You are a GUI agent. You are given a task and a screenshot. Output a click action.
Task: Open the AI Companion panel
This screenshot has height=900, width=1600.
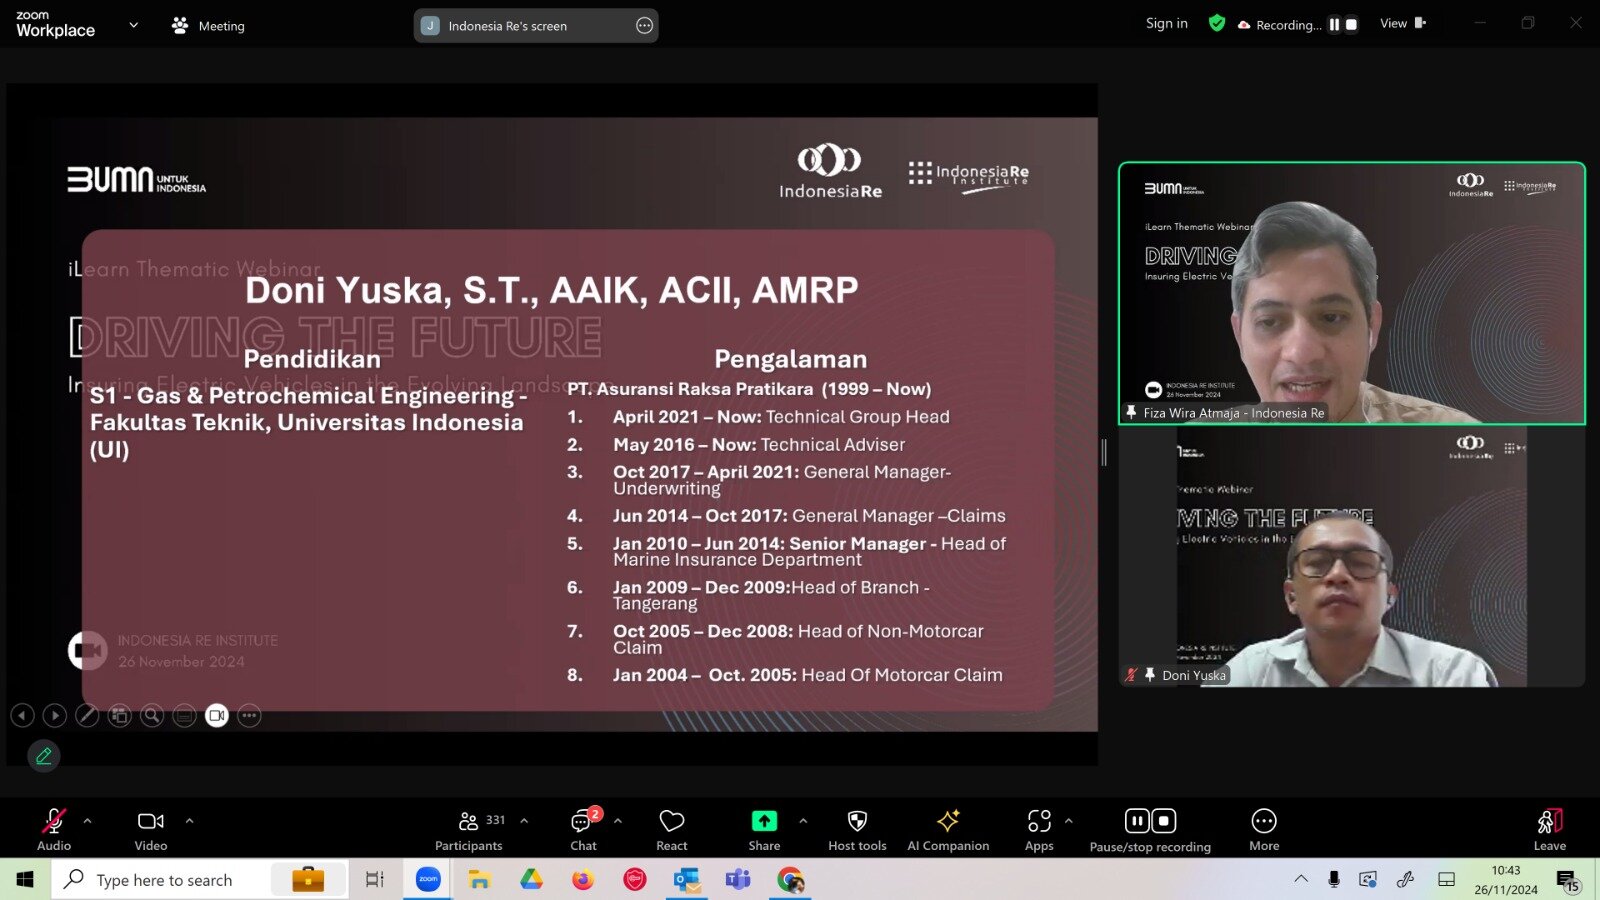(x=947, y=829)
